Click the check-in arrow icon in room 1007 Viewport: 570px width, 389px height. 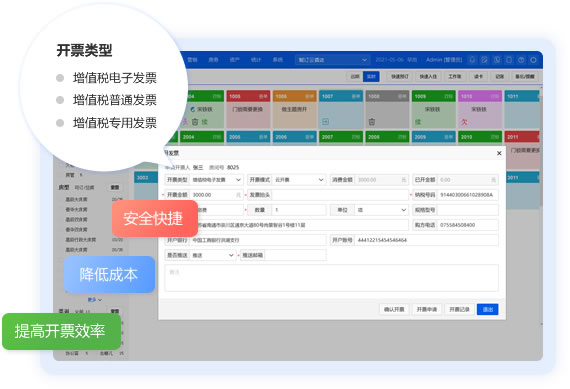tap(325, 122)
